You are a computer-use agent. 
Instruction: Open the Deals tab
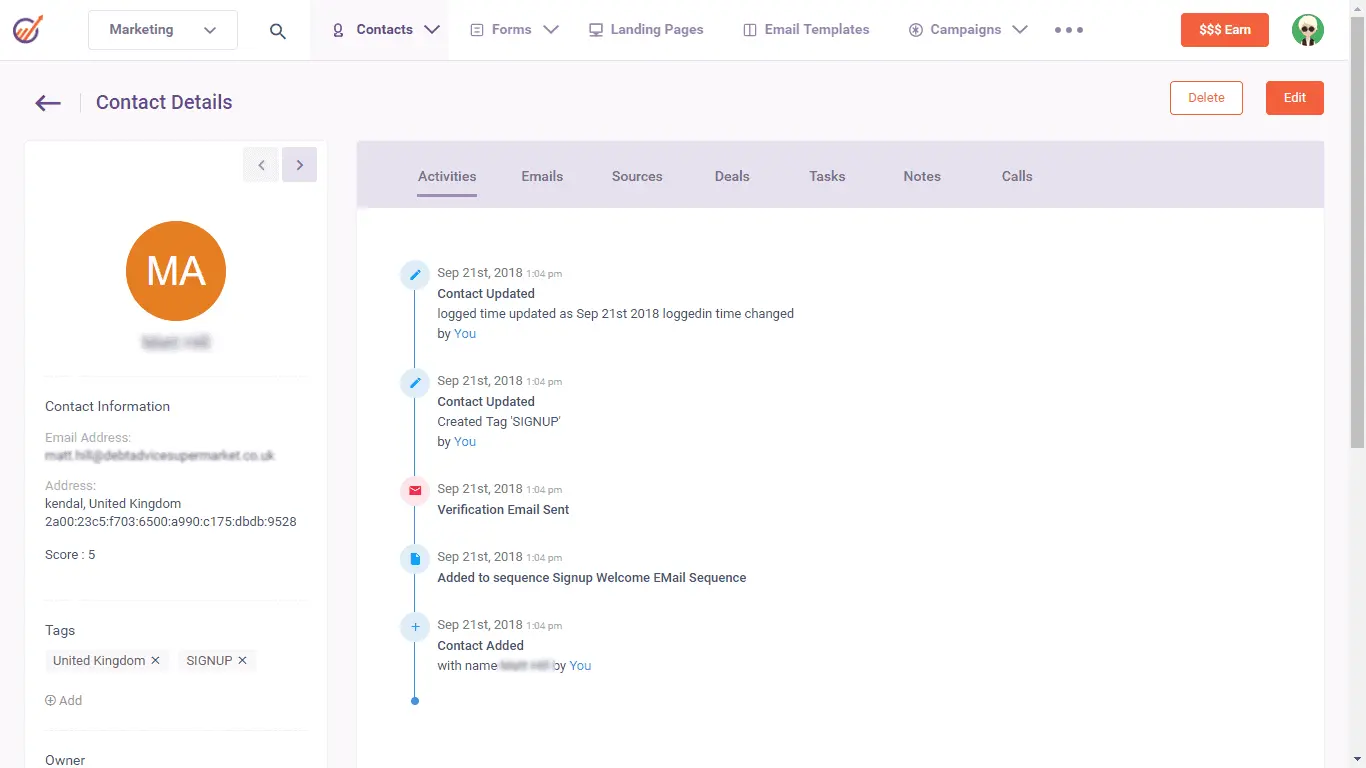coord(731,176)
